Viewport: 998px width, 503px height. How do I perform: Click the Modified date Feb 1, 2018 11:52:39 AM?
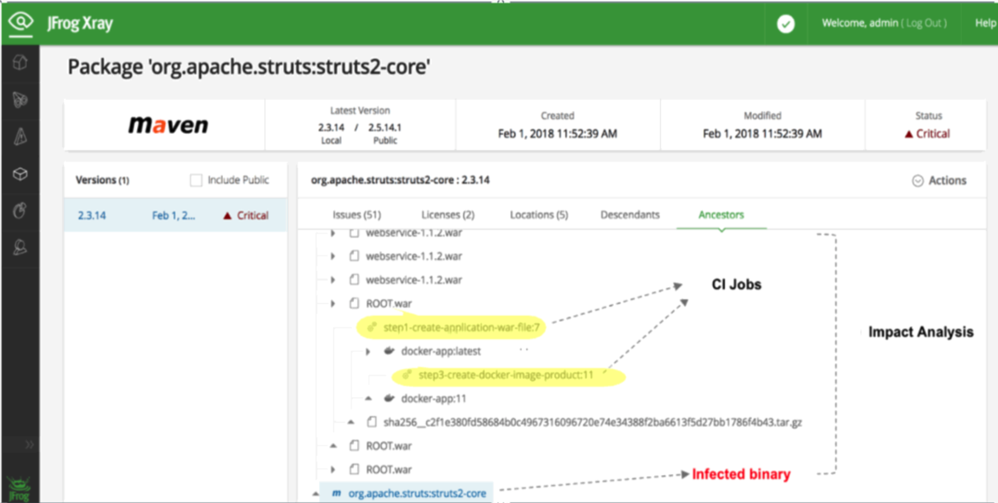coord(763,134)
